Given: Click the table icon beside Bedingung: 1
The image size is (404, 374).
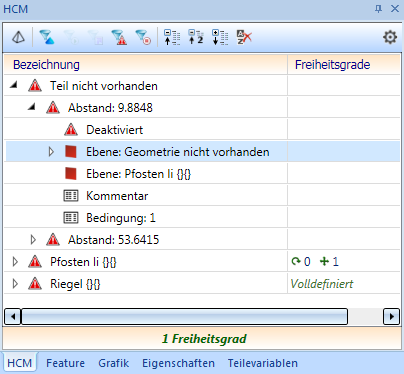Looking at the screenshot, I should click(x=71, y=218).
